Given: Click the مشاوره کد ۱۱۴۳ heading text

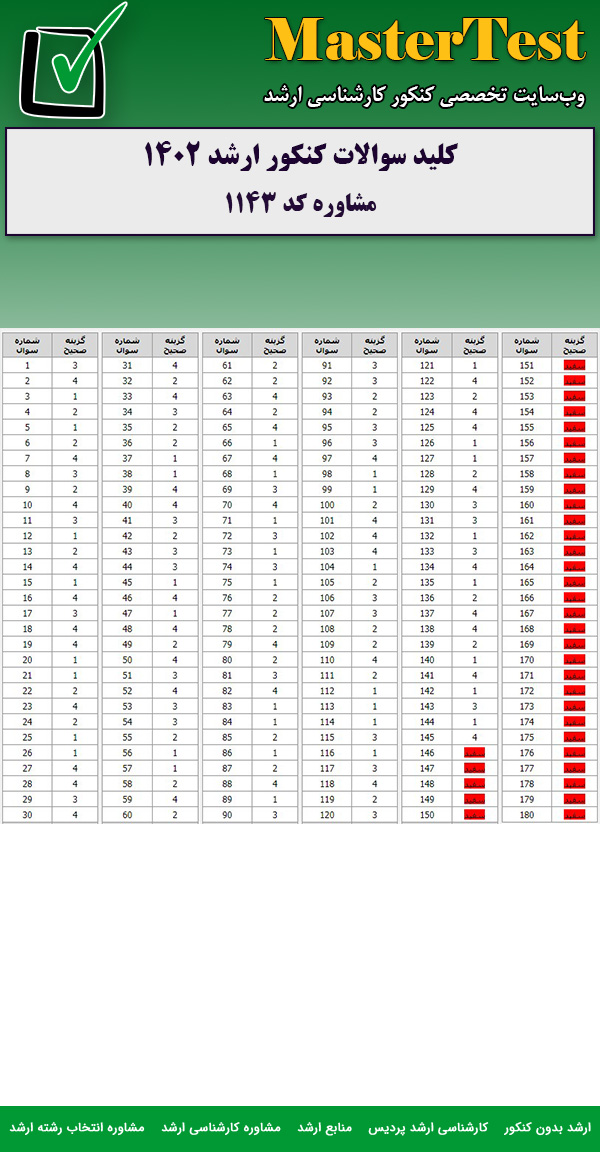Looking at the screenshot, I should click(x=300, y=204).
